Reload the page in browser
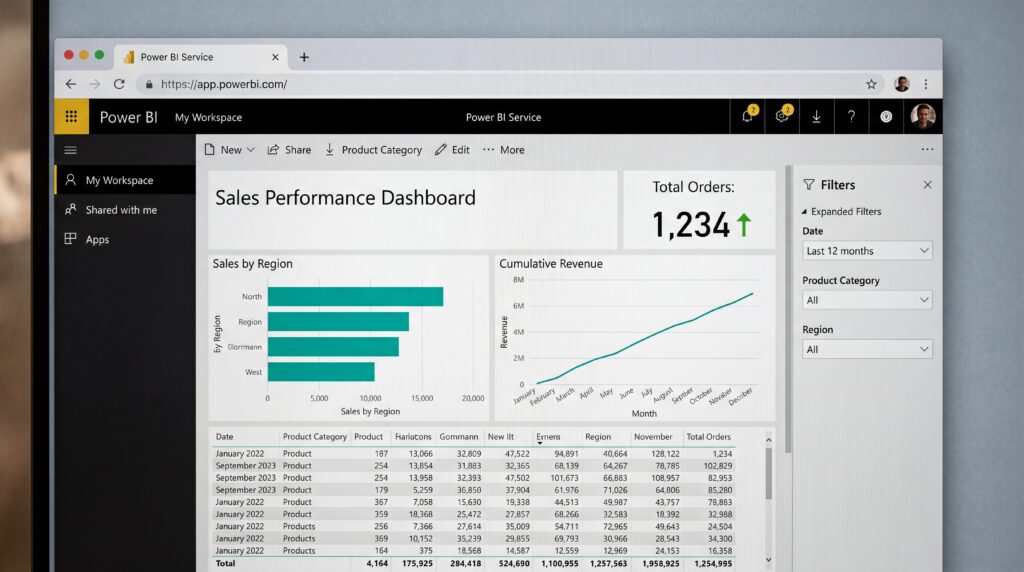The image size is (1024, 572). pos(119,84)
